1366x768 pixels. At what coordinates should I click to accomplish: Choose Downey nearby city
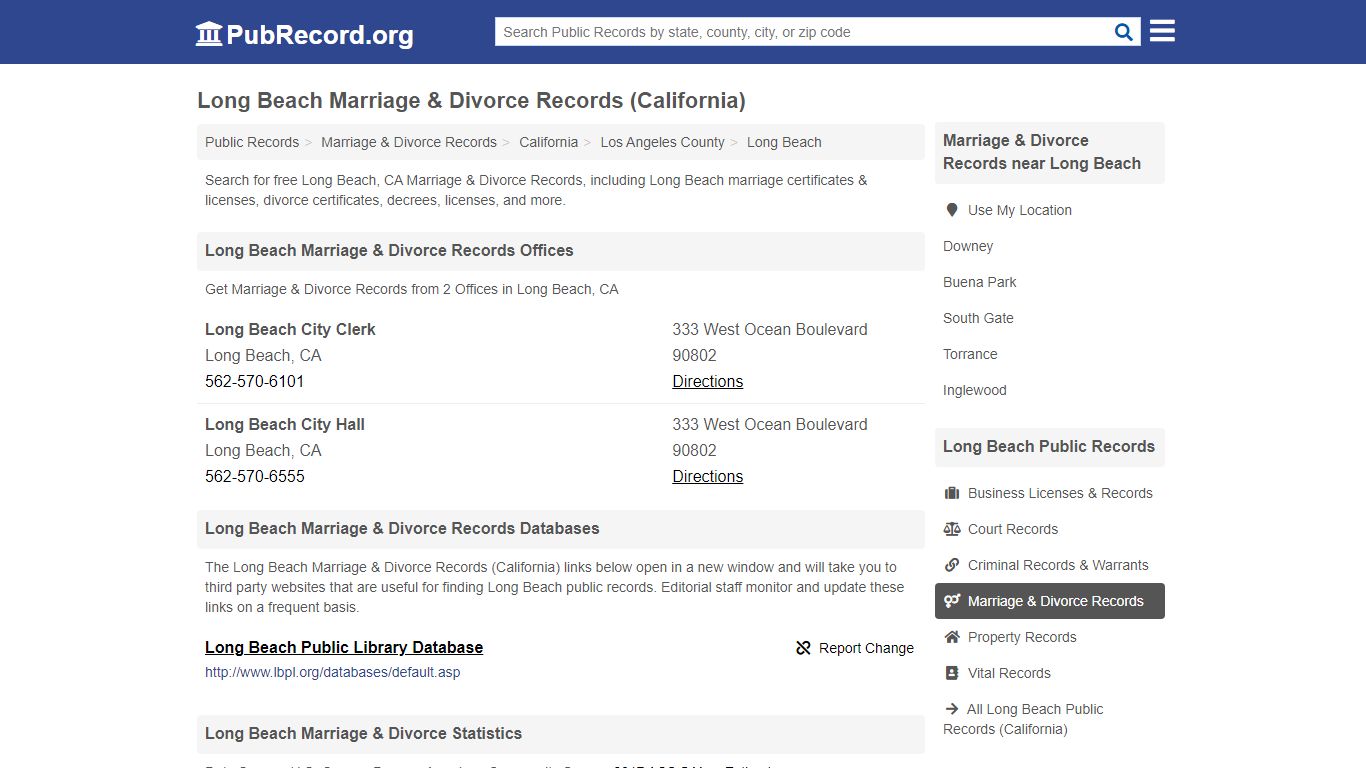(x=968, y=246)
